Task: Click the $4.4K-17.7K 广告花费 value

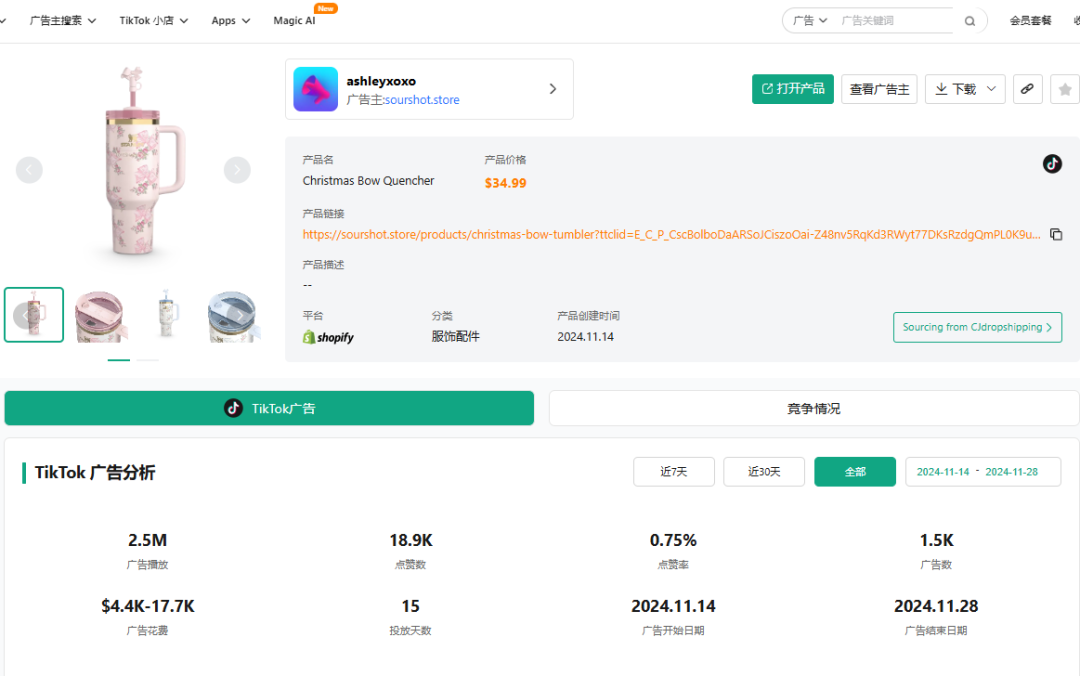Action: (x=147, y=606)
